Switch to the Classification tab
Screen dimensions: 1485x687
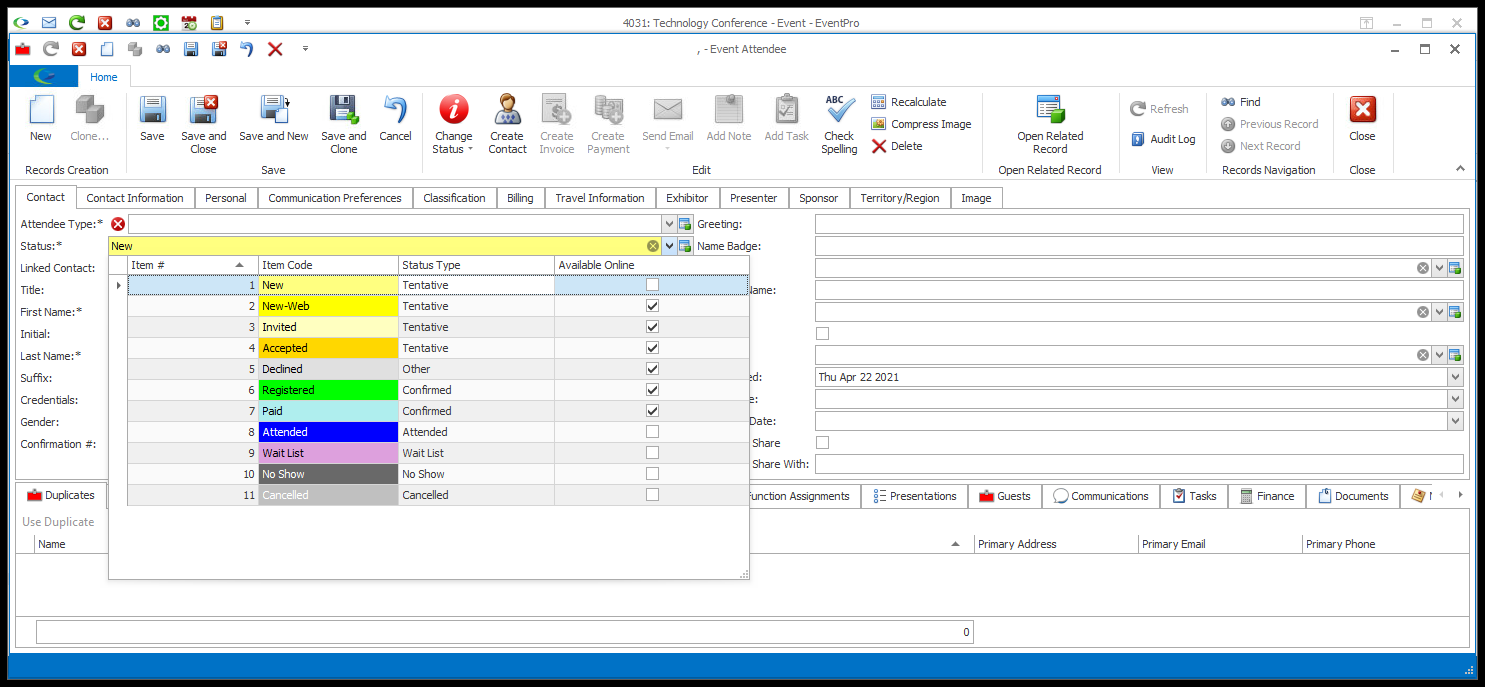pyautogui.click(x=454, y=198)
